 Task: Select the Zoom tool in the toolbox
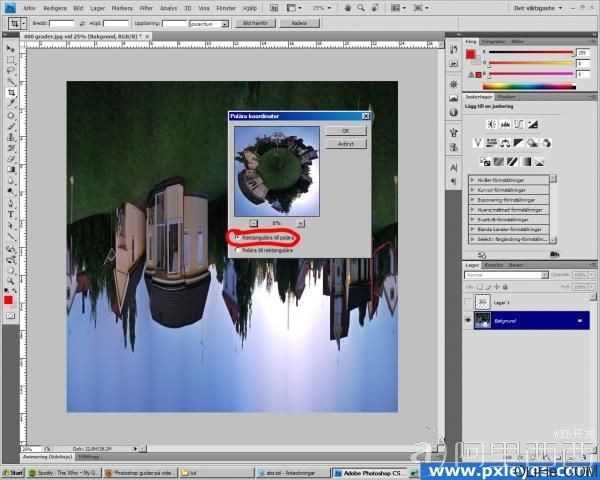pos(11,281)
